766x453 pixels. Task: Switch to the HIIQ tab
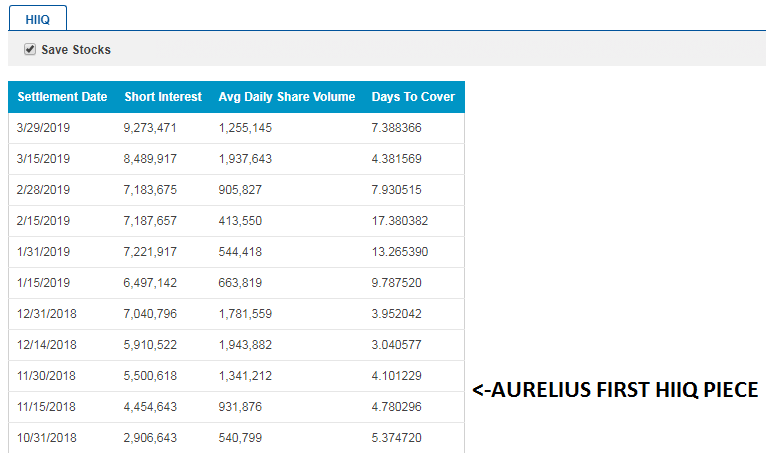coord(38,19)
